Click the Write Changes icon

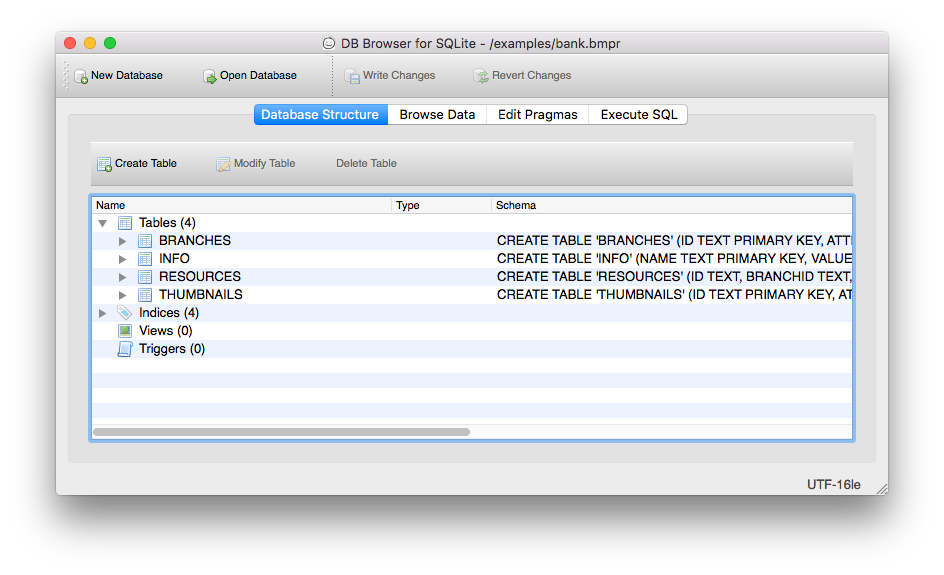pyautogui.click(x=352, y=76)
